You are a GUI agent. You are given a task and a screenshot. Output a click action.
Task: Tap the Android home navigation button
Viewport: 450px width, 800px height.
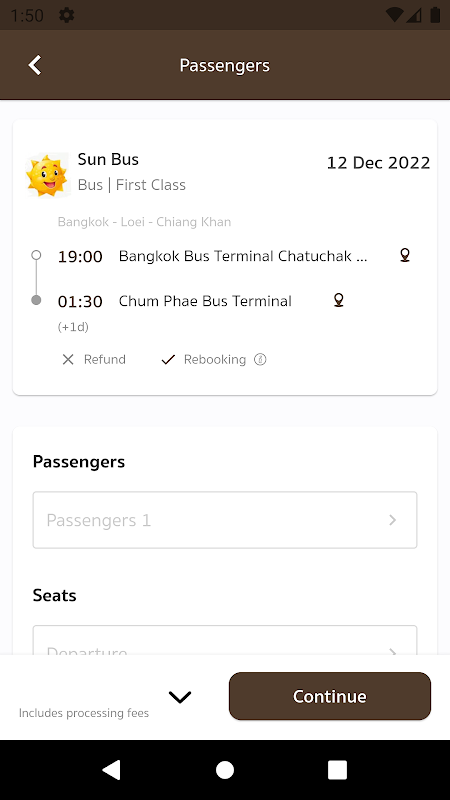coord(225,770)
